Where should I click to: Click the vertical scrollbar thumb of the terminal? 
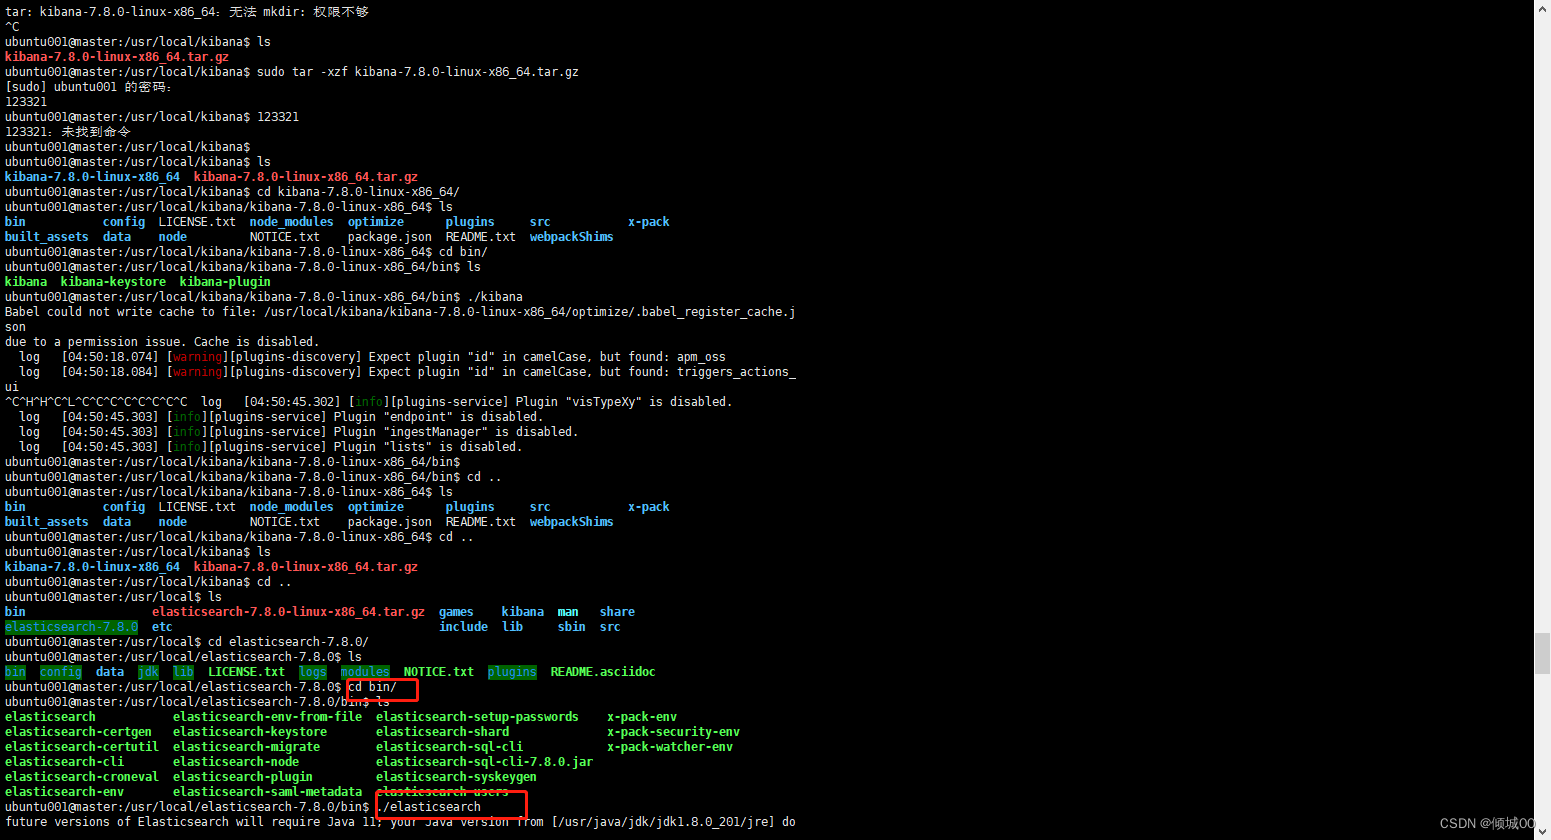(1542, 653)
